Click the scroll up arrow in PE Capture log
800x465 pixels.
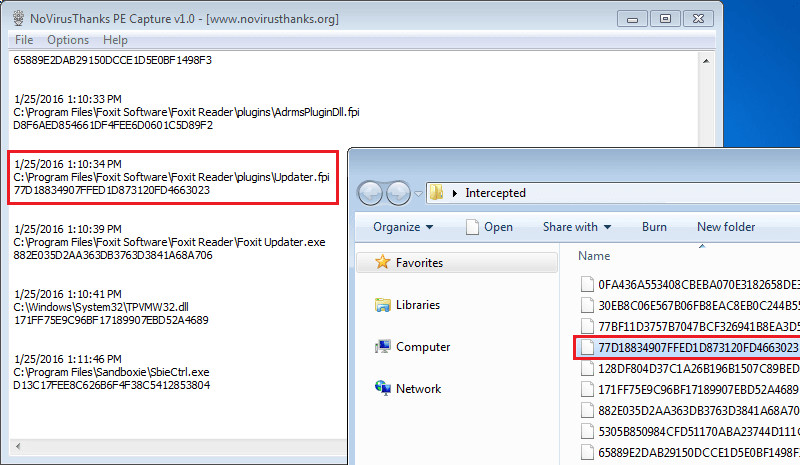coord(706,61)
